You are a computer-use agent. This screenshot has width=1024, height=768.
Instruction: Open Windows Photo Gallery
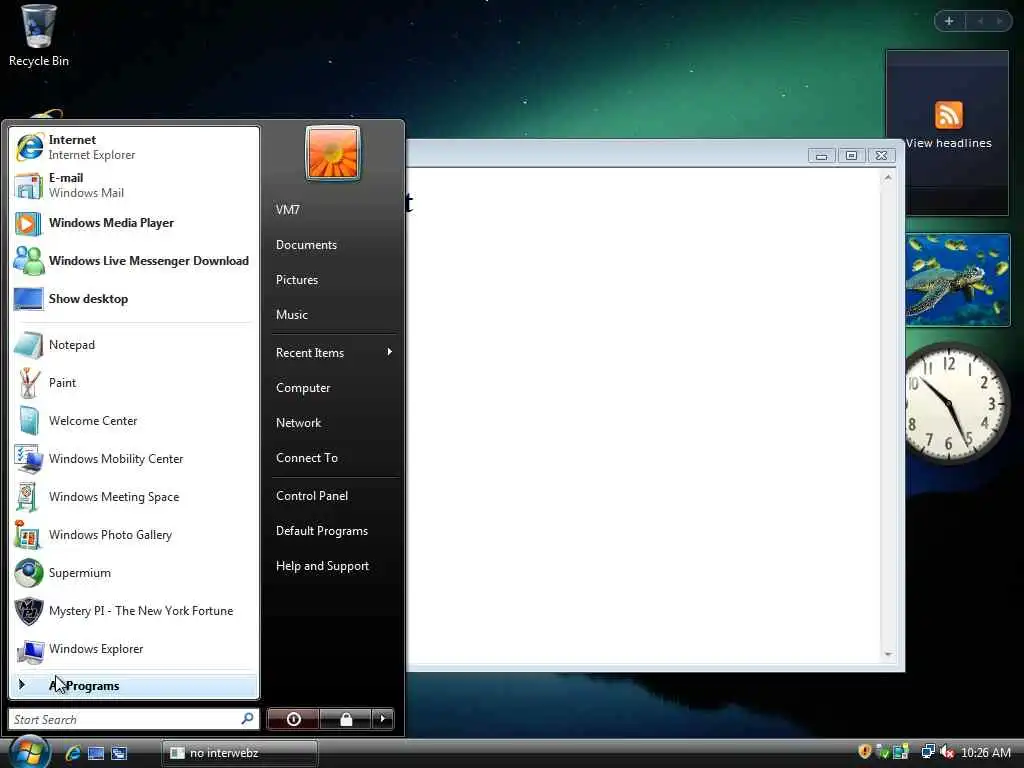134,534
